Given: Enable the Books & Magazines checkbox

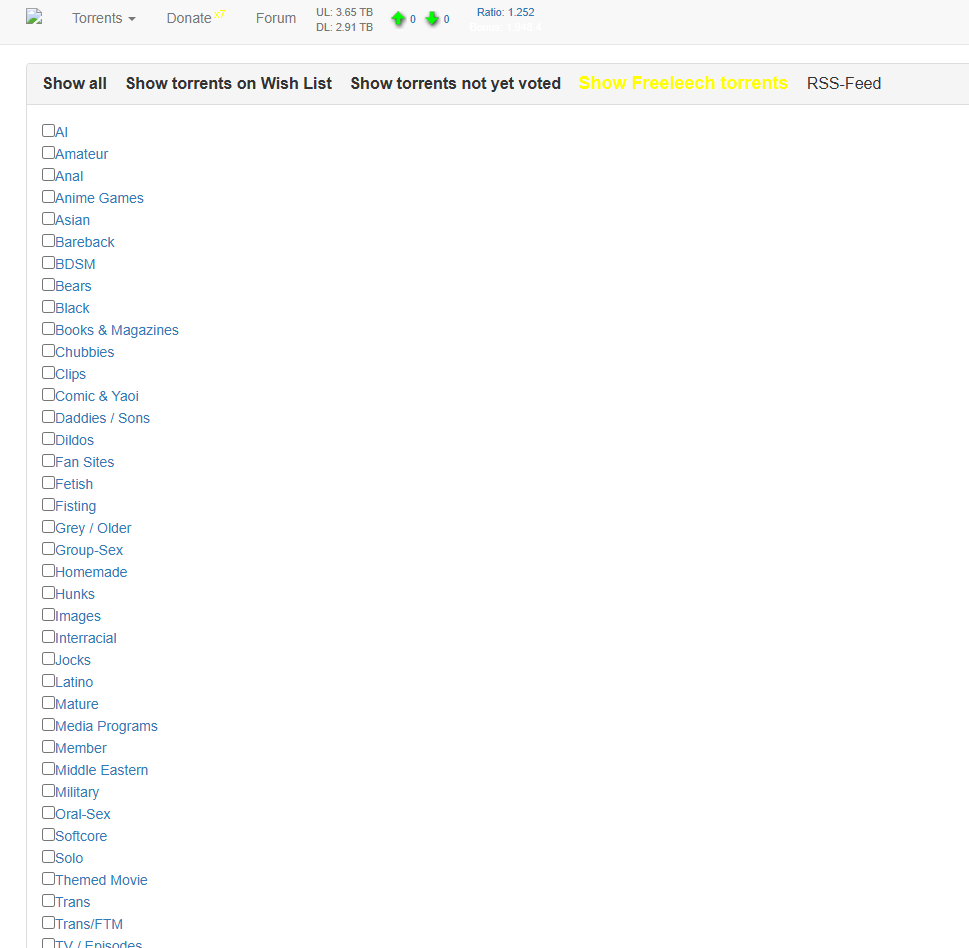Looking at the screenshot, I should [48, 329].
